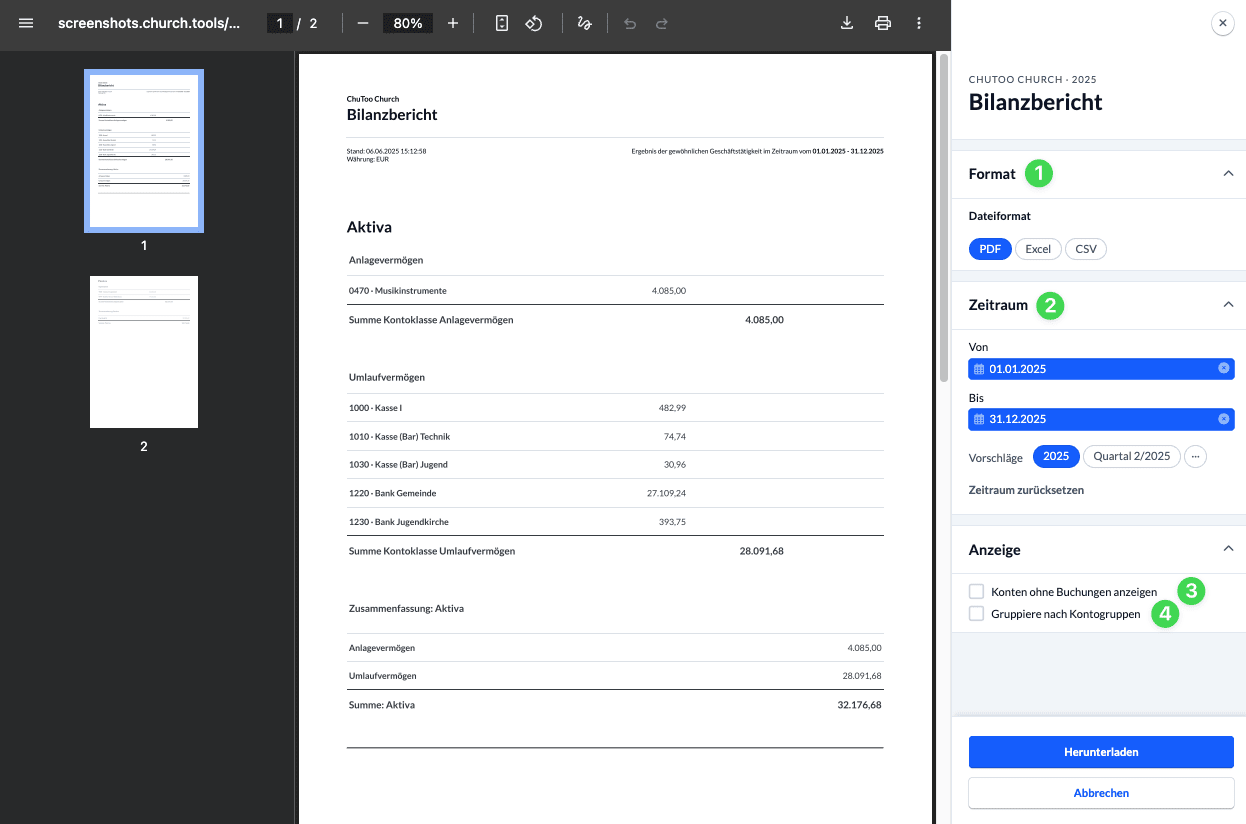This screenshot has height=824, width=1246.
Task: Click the Aktiva heading in document
Action: click(369, 228)
